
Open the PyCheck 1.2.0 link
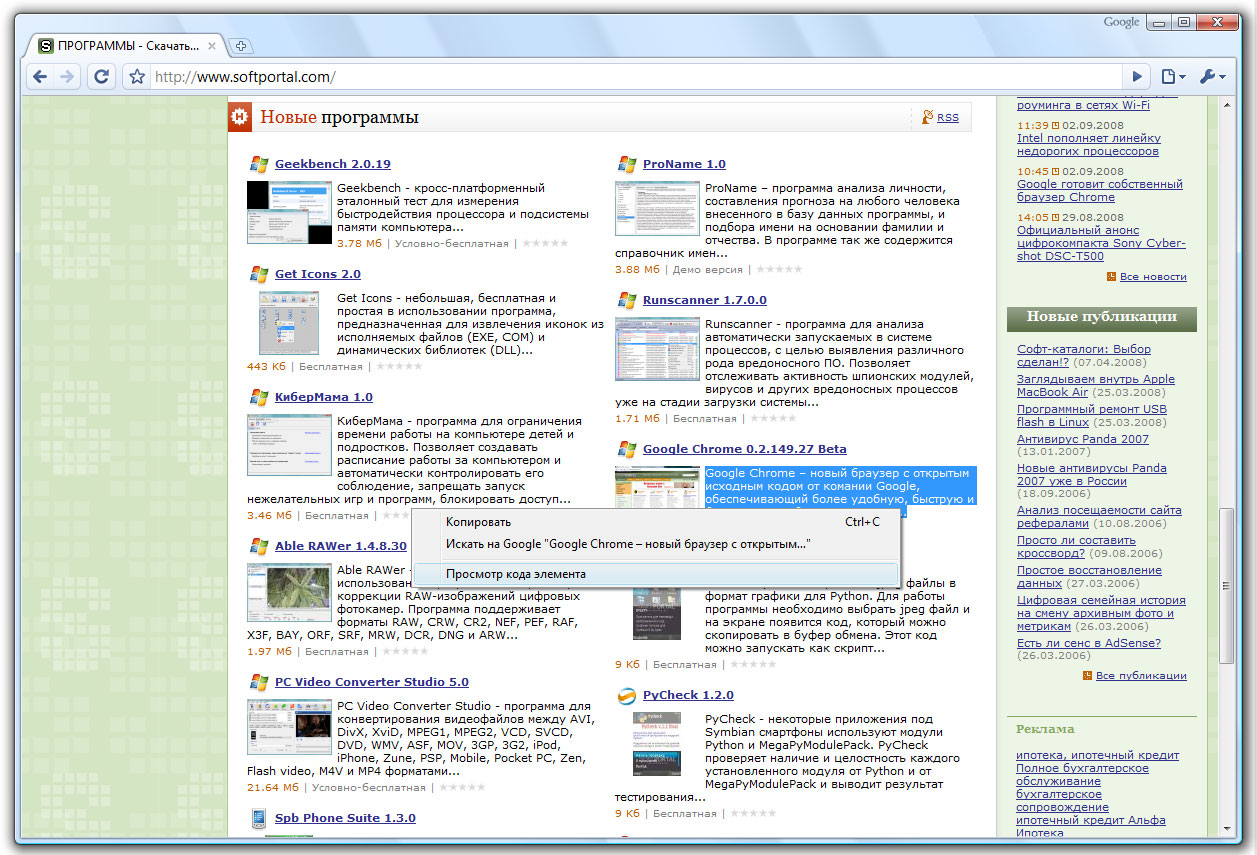(x=688, y=695)
